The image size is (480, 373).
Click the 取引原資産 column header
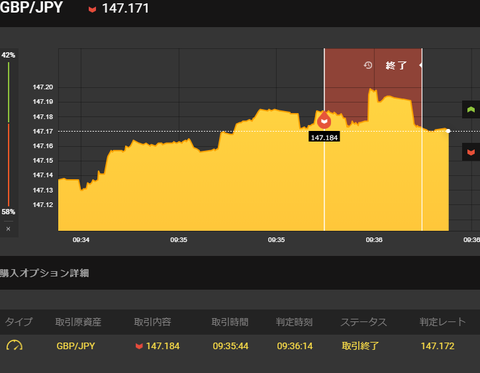point(78,322)
